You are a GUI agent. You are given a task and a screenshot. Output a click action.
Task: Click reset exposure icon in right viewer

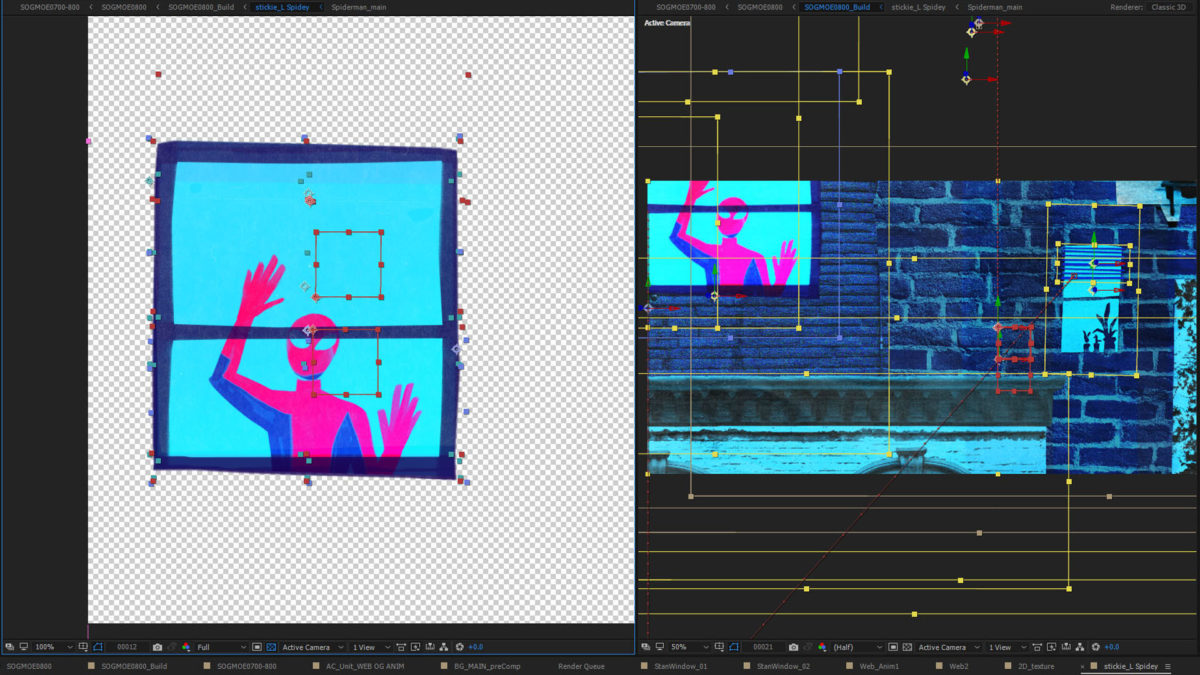pyautogui.click(x=1096, y=647)
